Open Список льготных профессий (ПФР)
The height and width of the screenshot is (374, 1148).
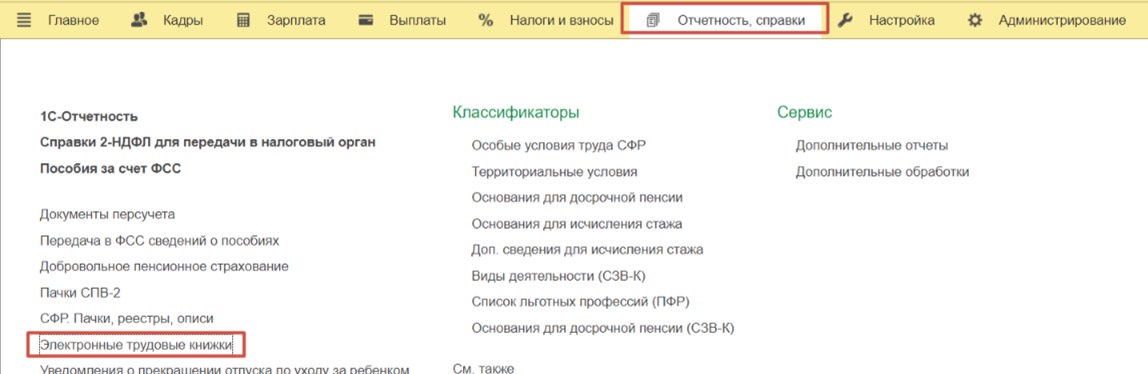(x=581, y=302)
